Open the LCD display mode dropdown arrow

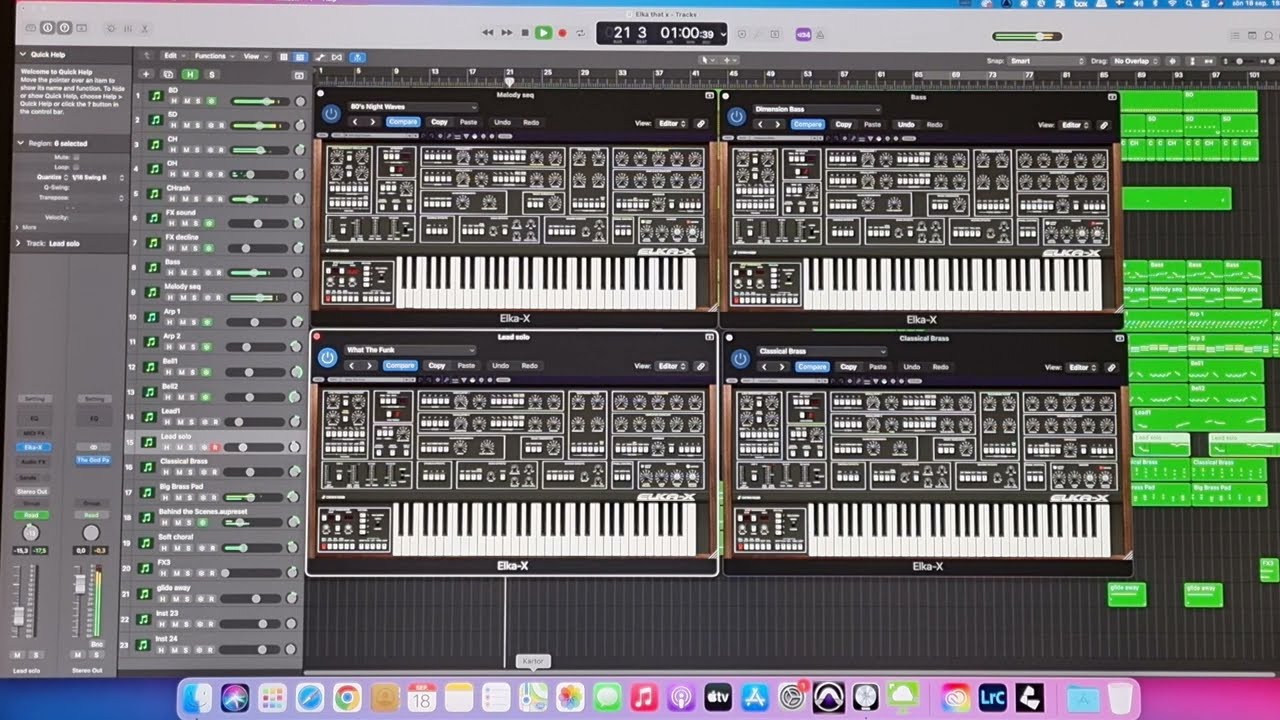pos(722,34)
